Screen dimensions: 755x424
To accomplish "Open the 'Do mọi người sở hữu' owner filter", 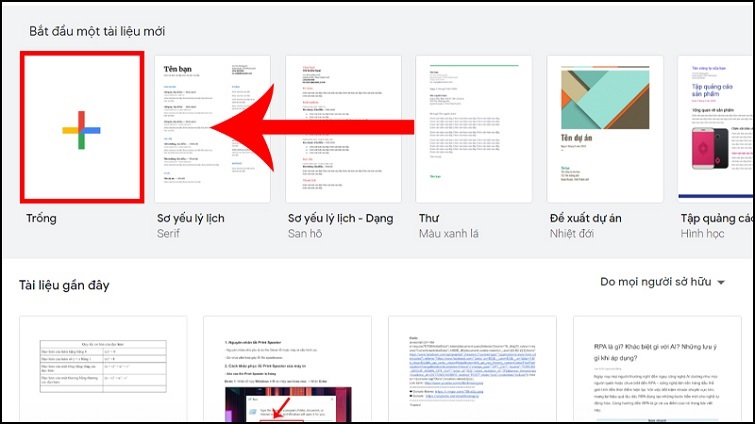I will pyautogui.click(x=655, y=283).
